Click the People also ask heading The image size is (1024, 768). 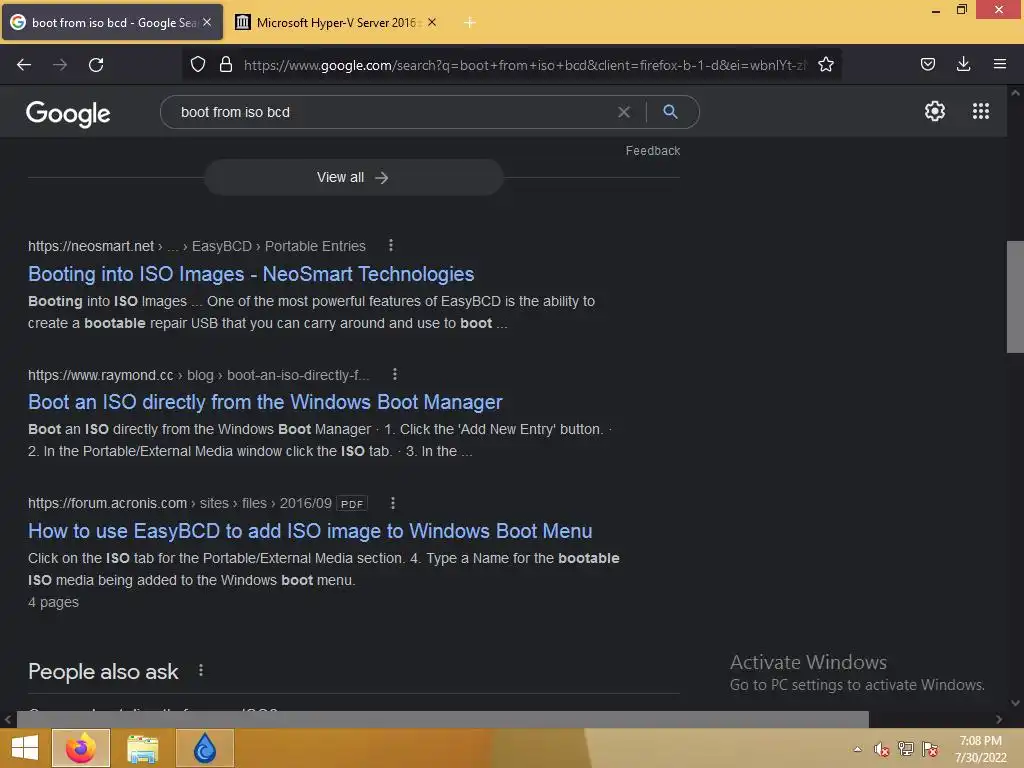coord(103,671)
